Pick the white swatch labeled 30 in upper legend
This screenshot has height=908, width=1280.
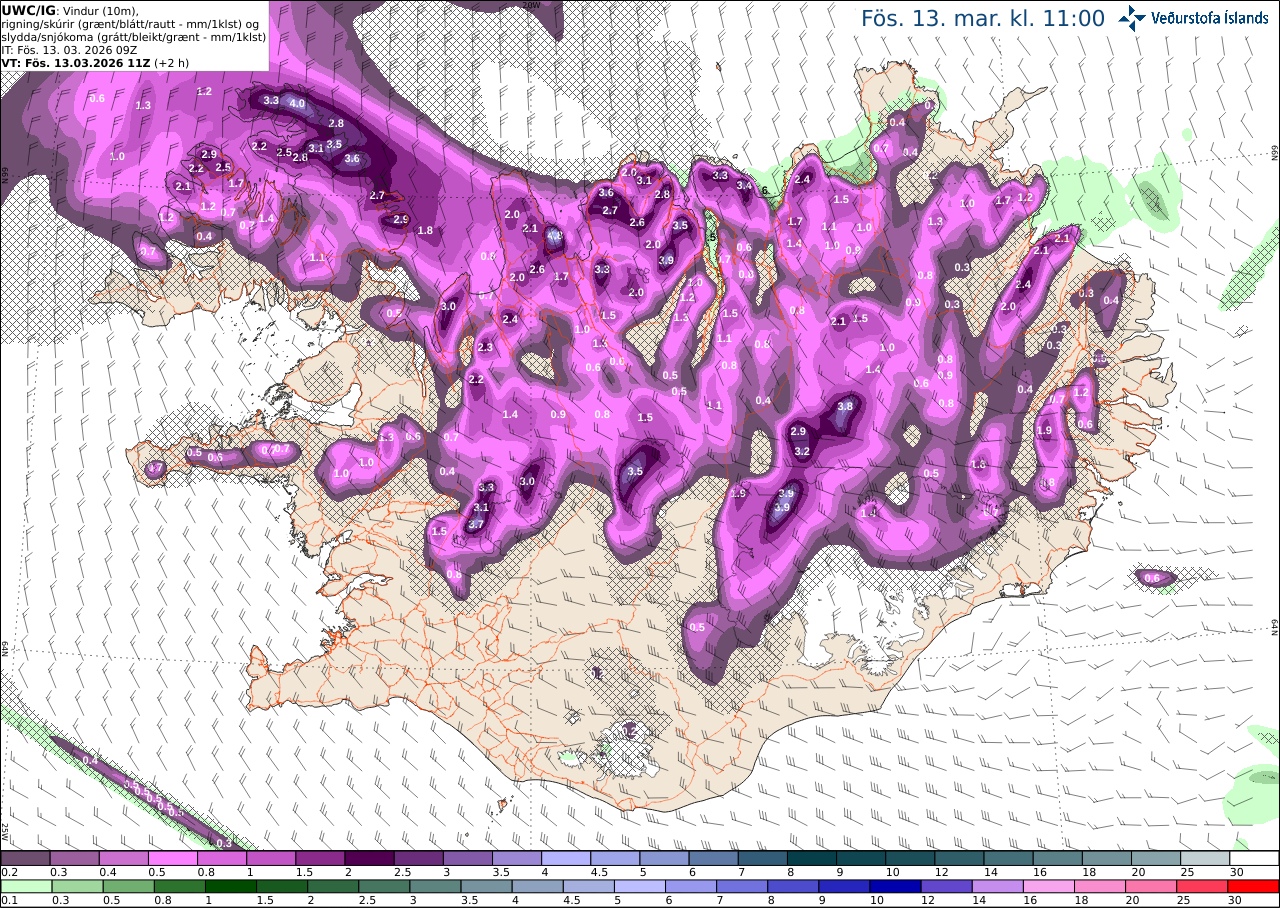(1254, 858)
